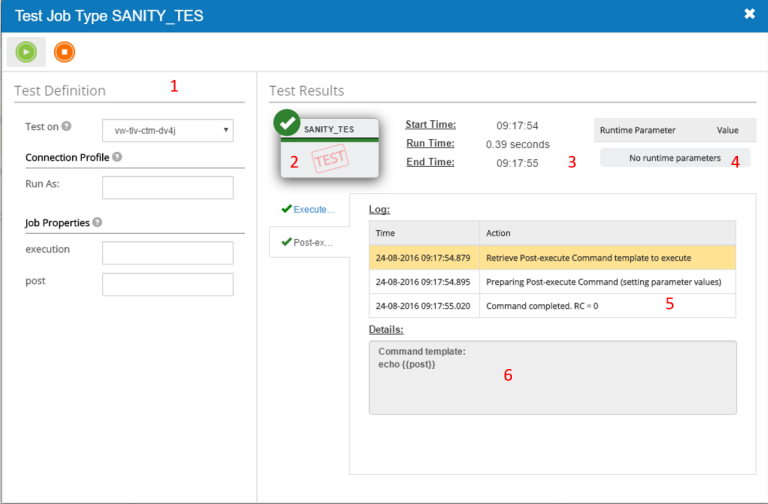Open help icon next to Connection Profile
The height and width of the screenshot is (504, 768).
coord(117,157)
